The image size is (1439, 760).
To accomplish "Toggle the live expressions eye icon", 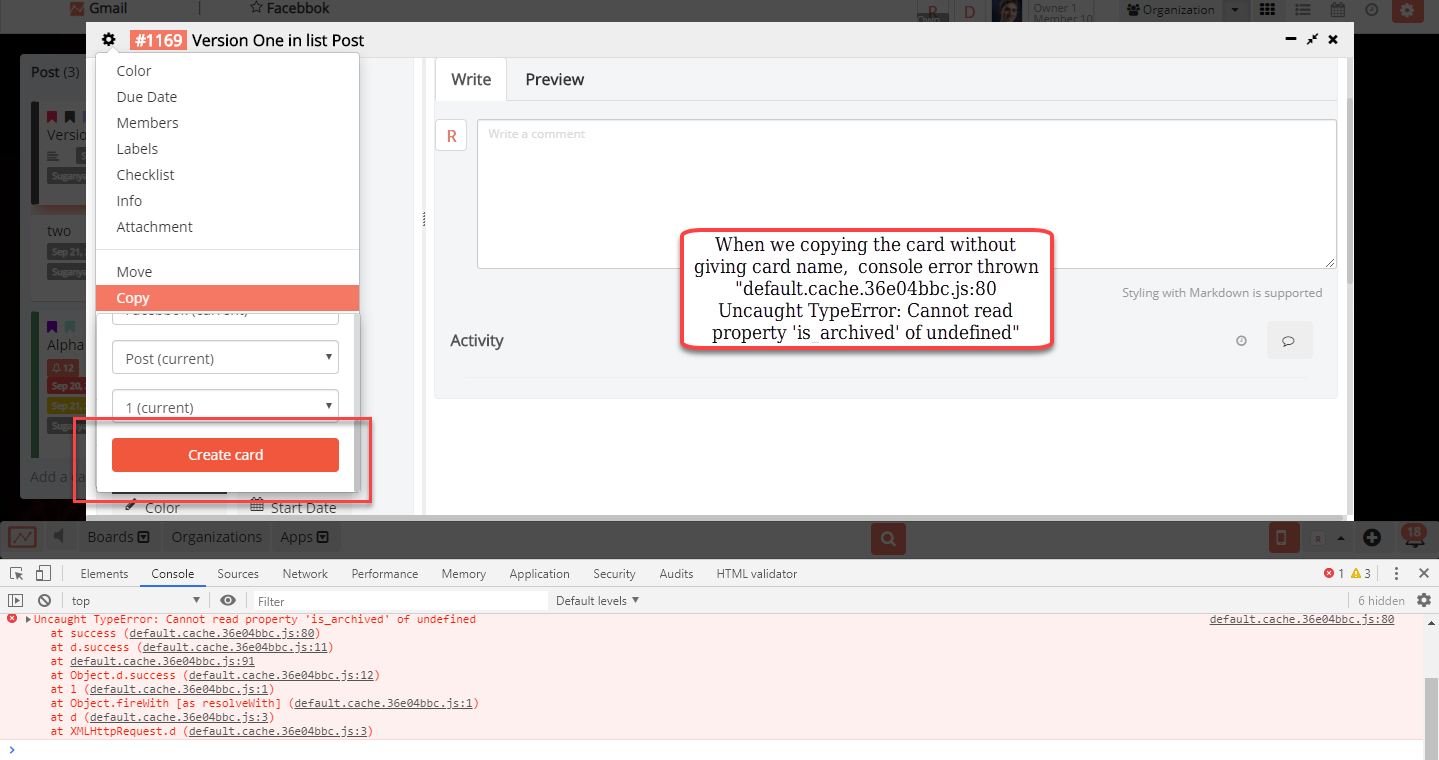I will pos(228,600).
